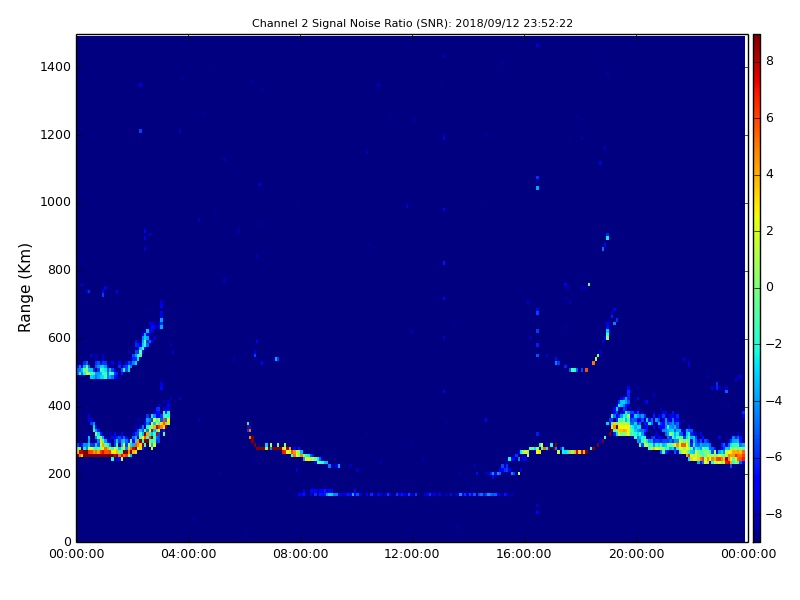Click the colorbar value 0 label
The height and width of the screenshot is (600, 800).
[770, 287]
